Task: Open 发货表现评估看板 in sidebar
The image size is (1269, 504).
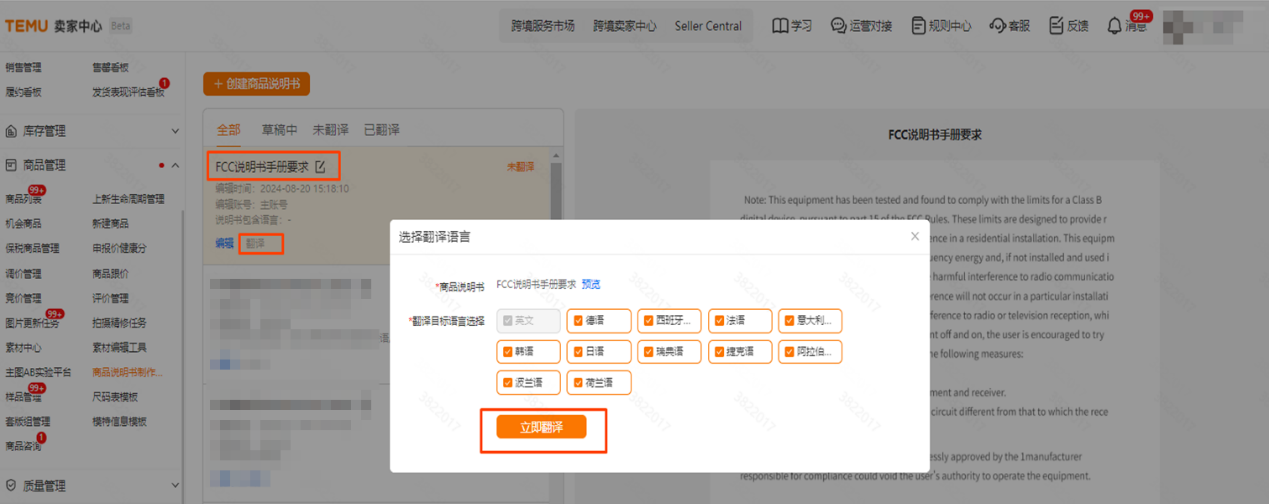Action: (x=128, y=92)
